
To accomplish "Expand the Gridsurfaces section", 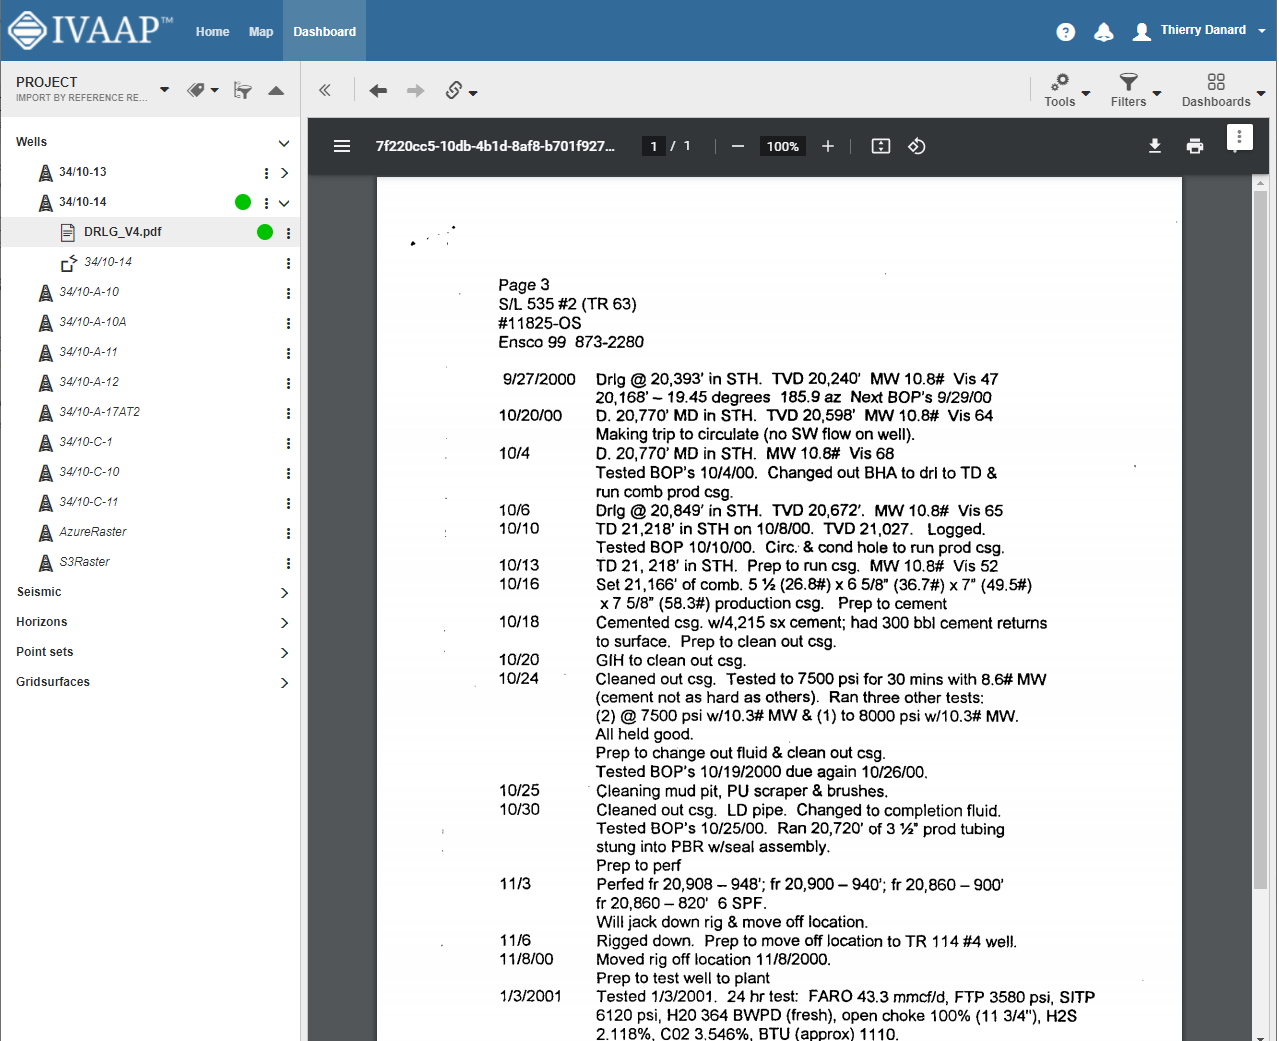I will (x=285, y=683).
